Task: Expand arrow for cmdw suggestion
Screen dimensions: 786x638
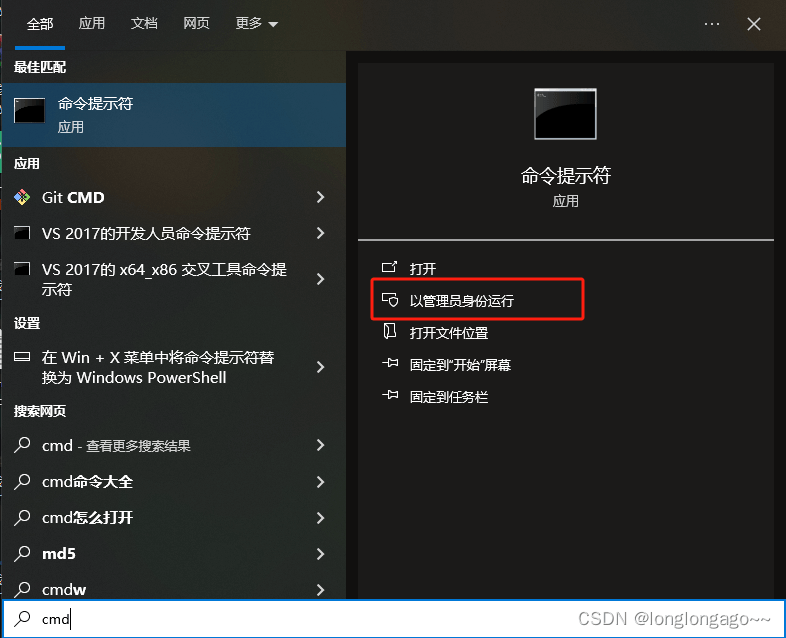Action: tap(321, 590)
